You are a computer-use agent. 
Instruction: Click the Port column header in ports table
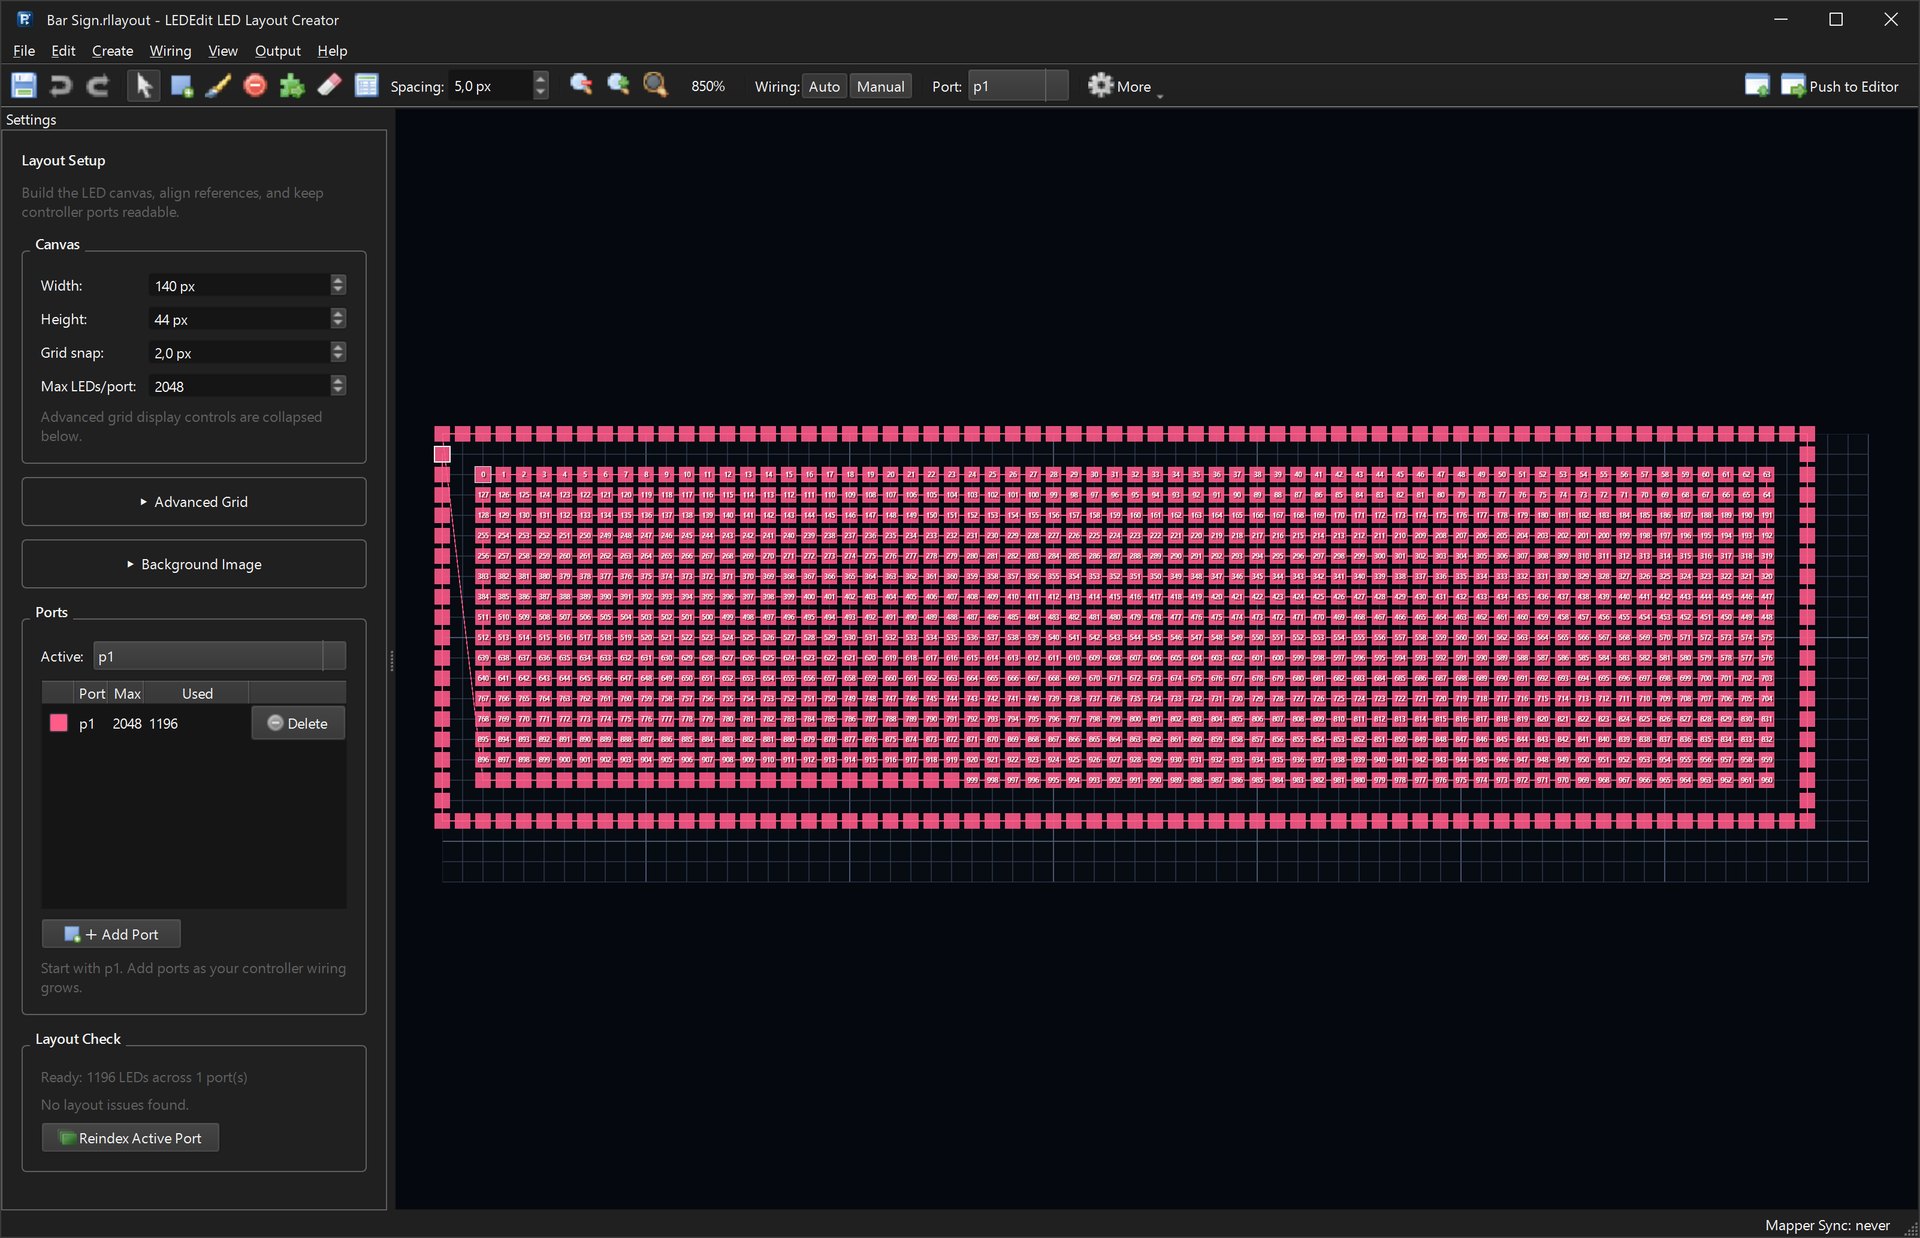click(92, 693)
